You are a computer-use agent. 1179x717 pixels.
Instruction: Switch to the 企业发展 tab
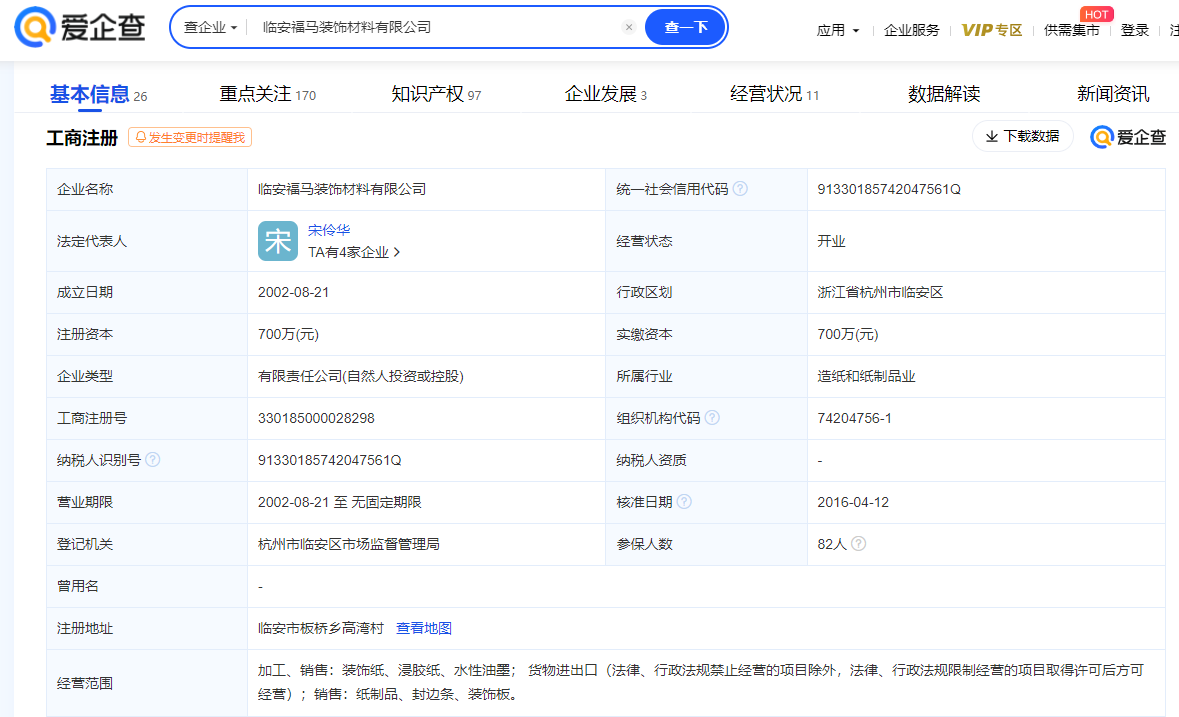(605, 94)
